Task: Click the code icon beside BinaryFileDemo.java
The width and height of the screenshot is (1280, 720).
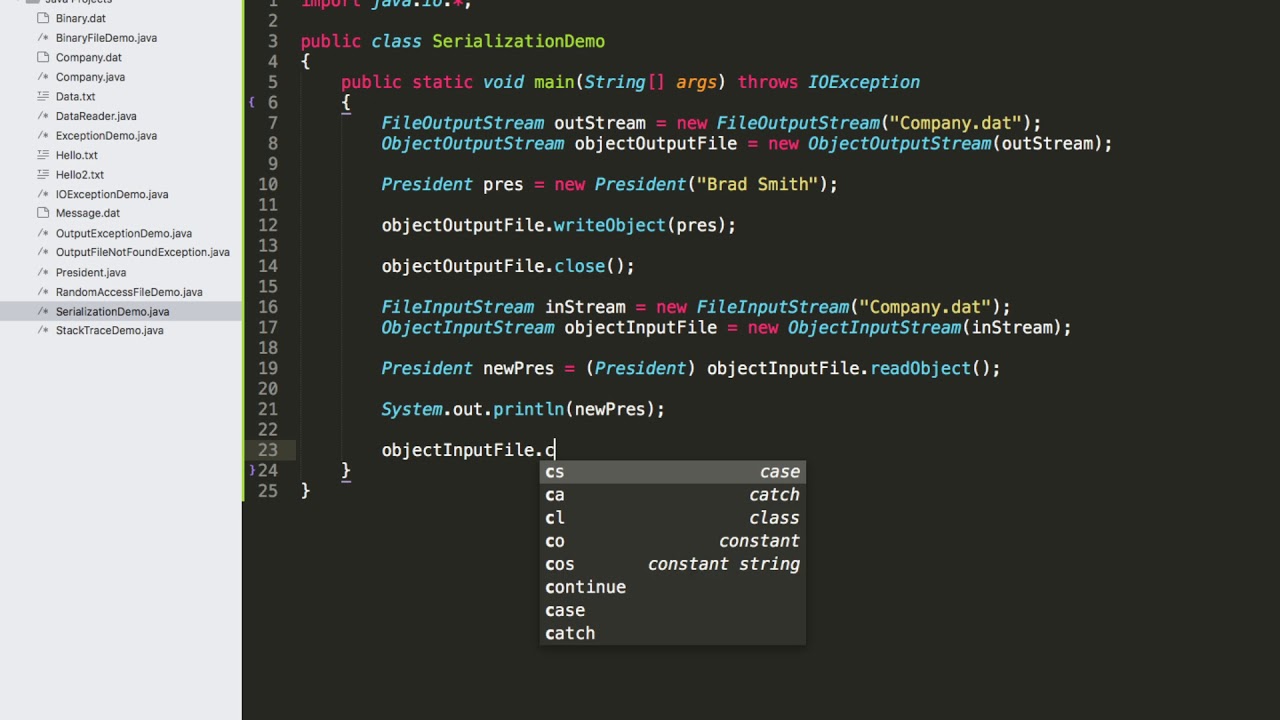Action: point(43,38)
